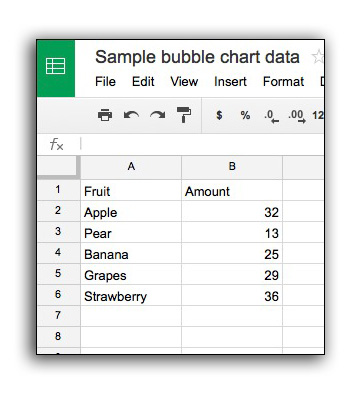Open the File menu
The height and width of the screenshot is (395, 361).
[x=105, y=82]
